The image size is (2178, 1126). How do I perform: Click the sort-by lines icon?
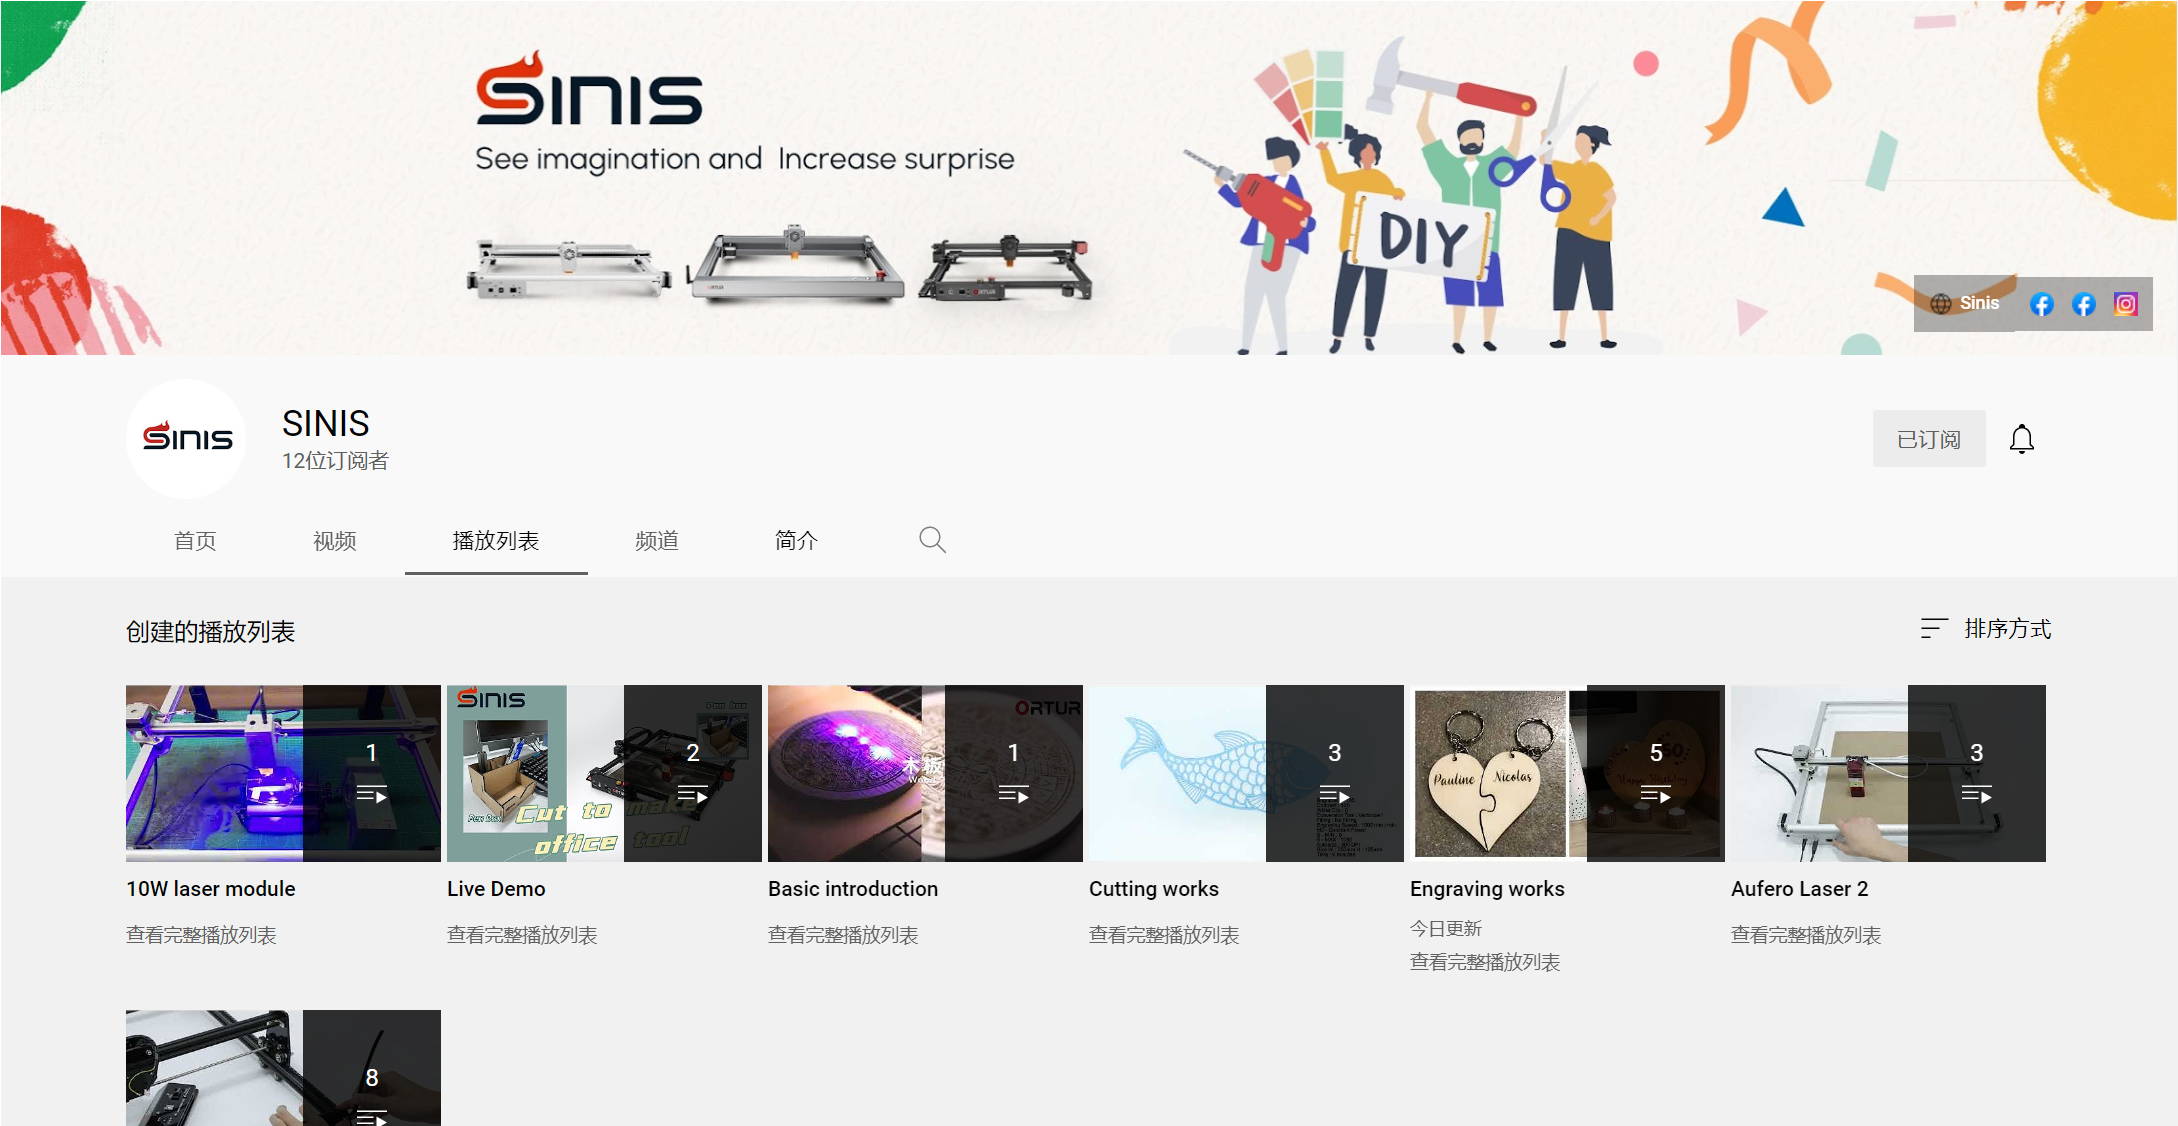[1934, 628]
